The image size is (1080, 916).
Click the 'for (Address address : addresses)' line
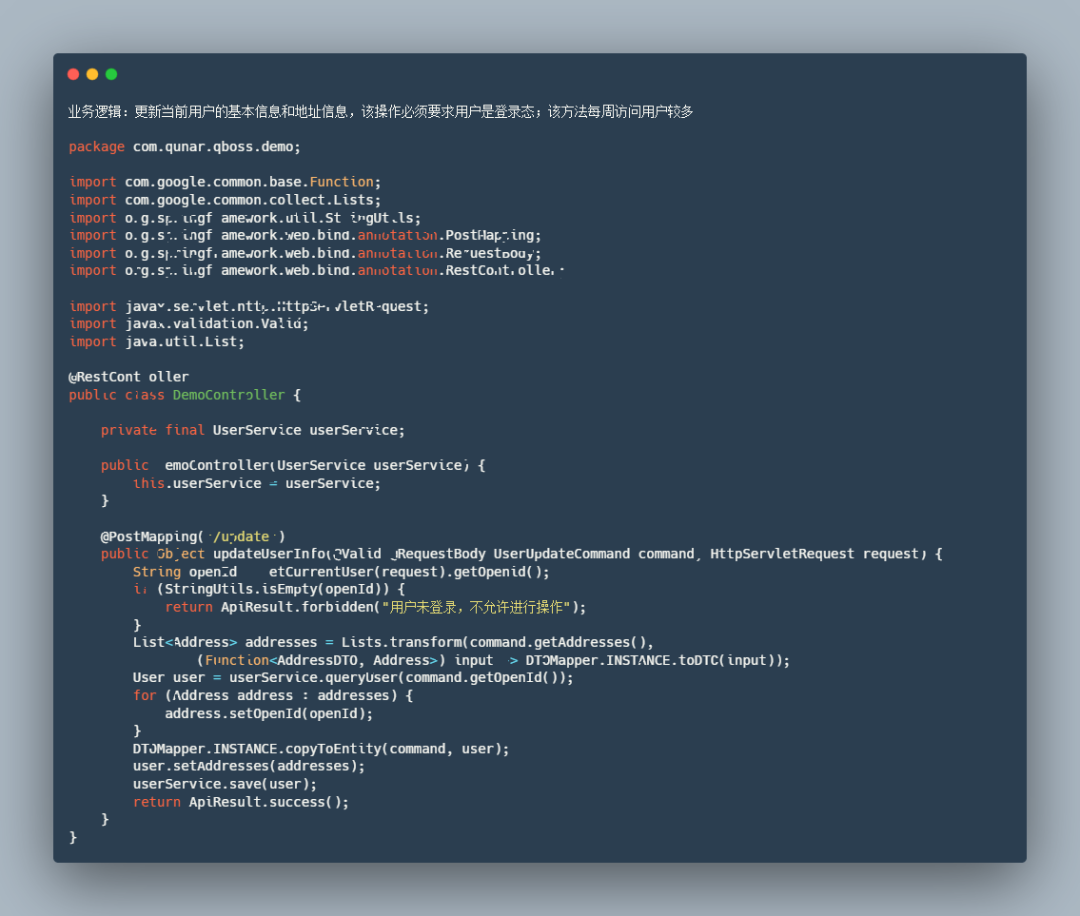(x=273, y=696)
